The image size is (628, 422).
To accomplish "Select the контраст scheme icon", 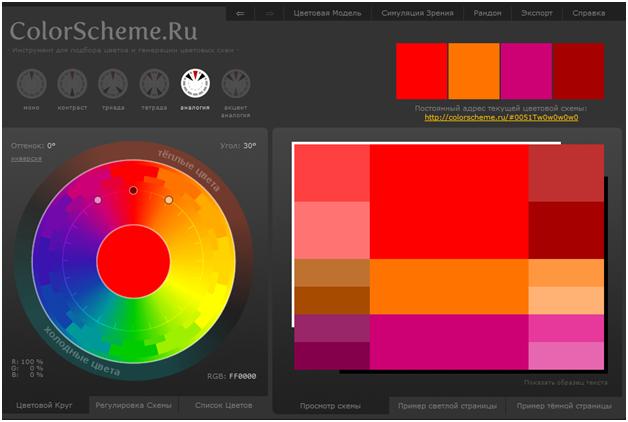I will click(72, 83).
